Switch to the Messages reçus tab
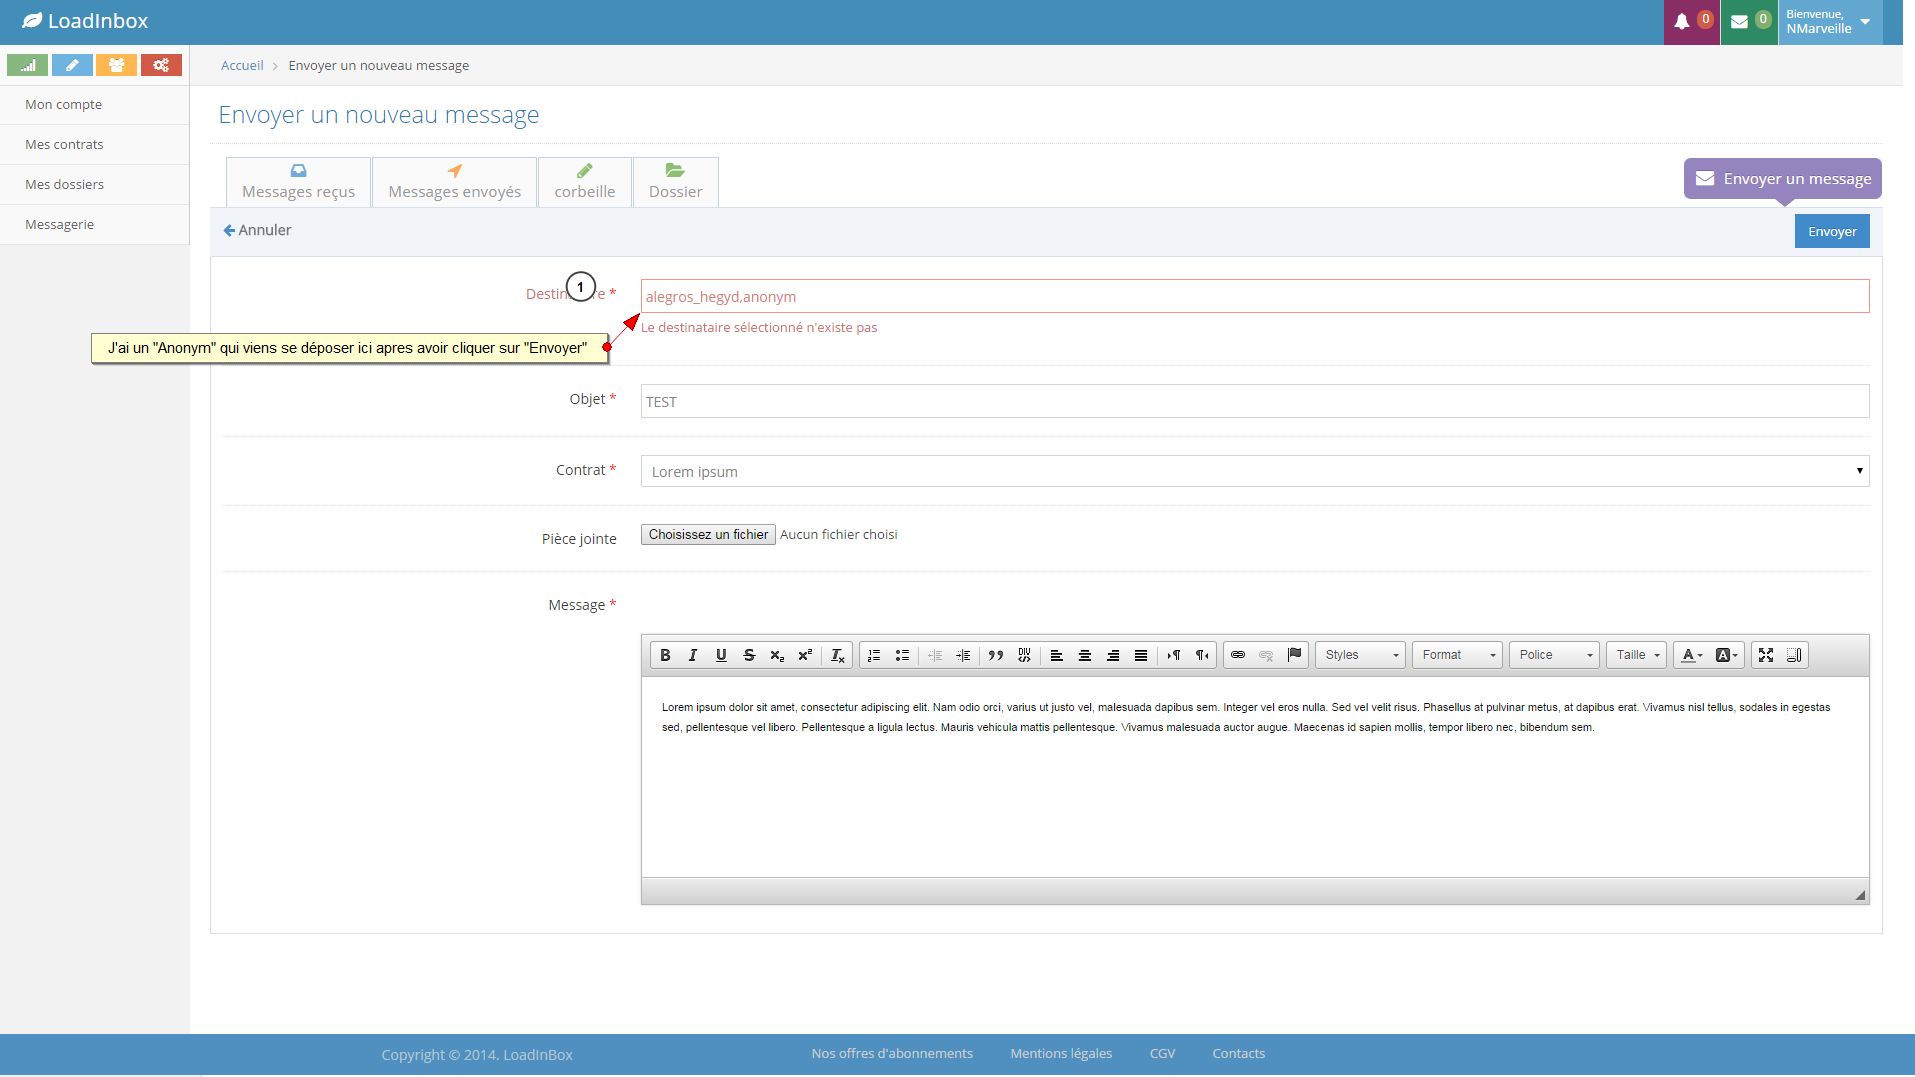Screen dimensions: 1915x1077 tap(298, 182)
